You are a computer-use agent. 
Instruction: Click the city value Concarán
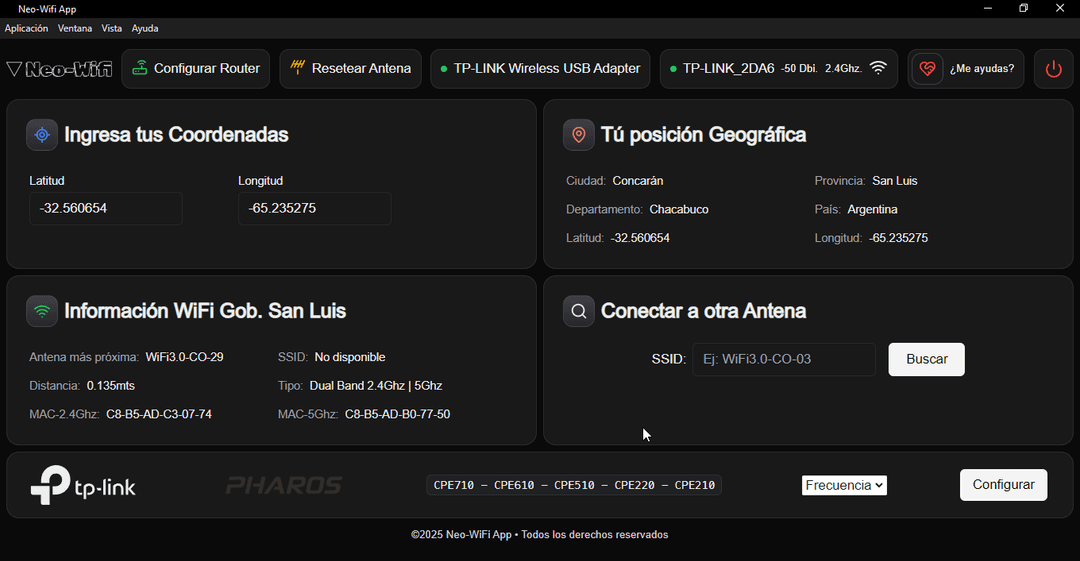point(638,181)
